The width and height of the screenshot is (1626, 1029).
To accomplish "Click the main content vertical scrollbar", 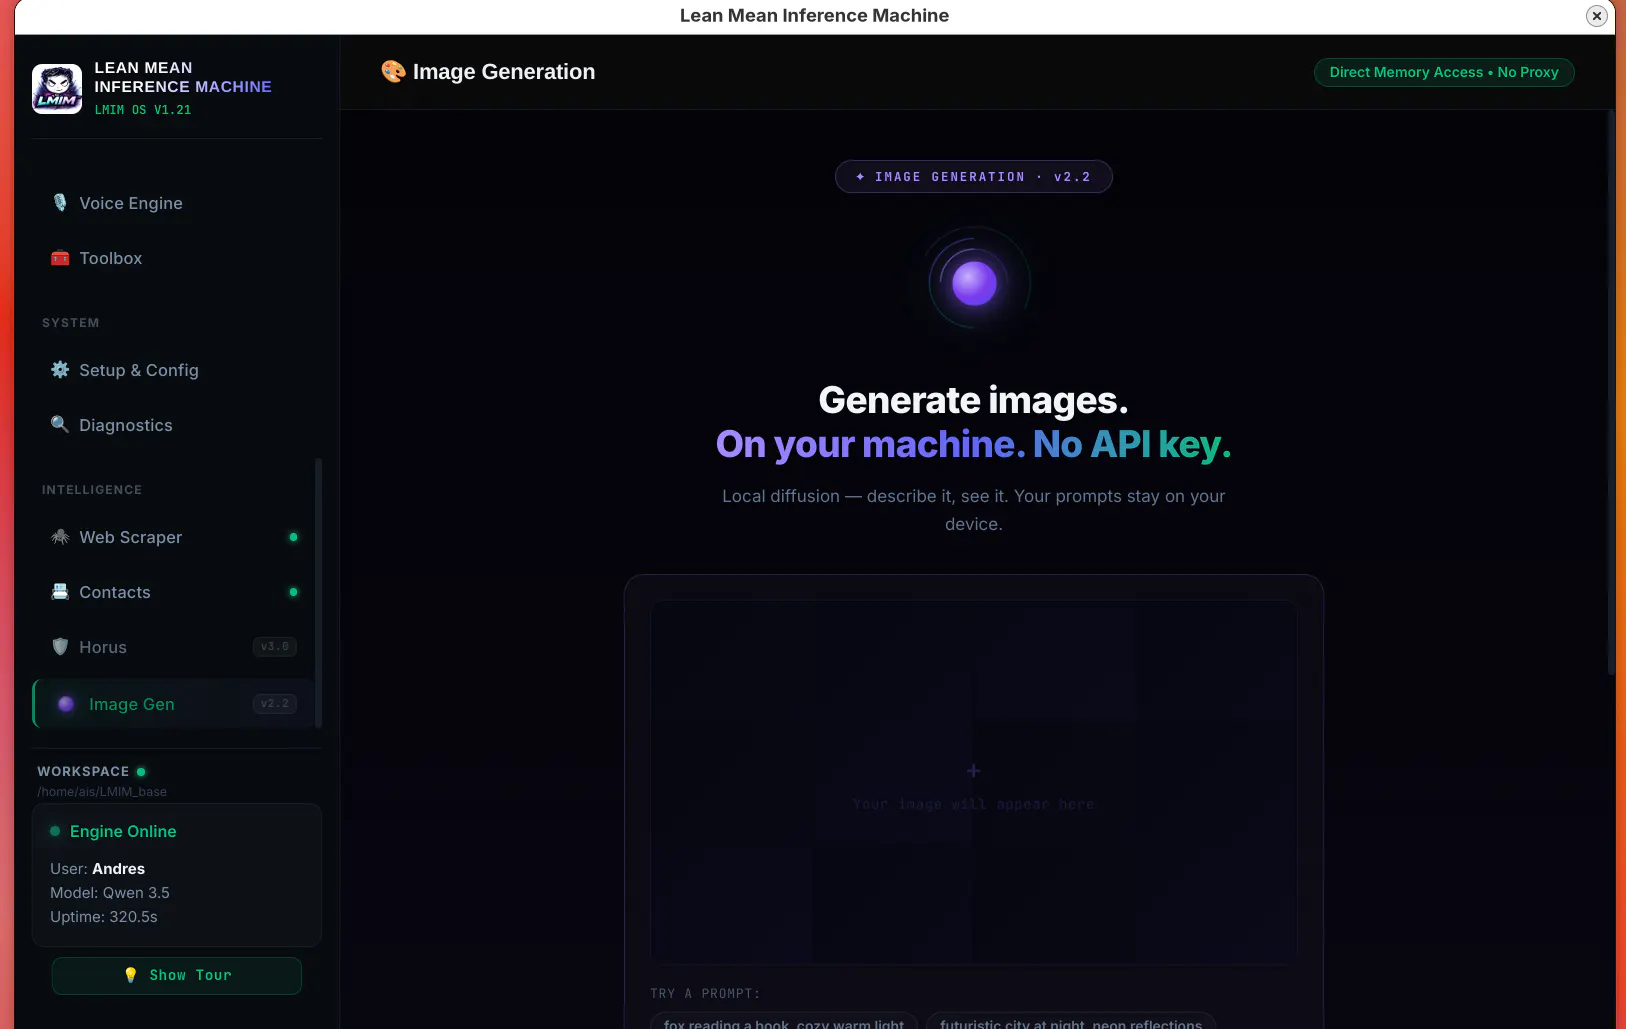I will click(1610, 392).
